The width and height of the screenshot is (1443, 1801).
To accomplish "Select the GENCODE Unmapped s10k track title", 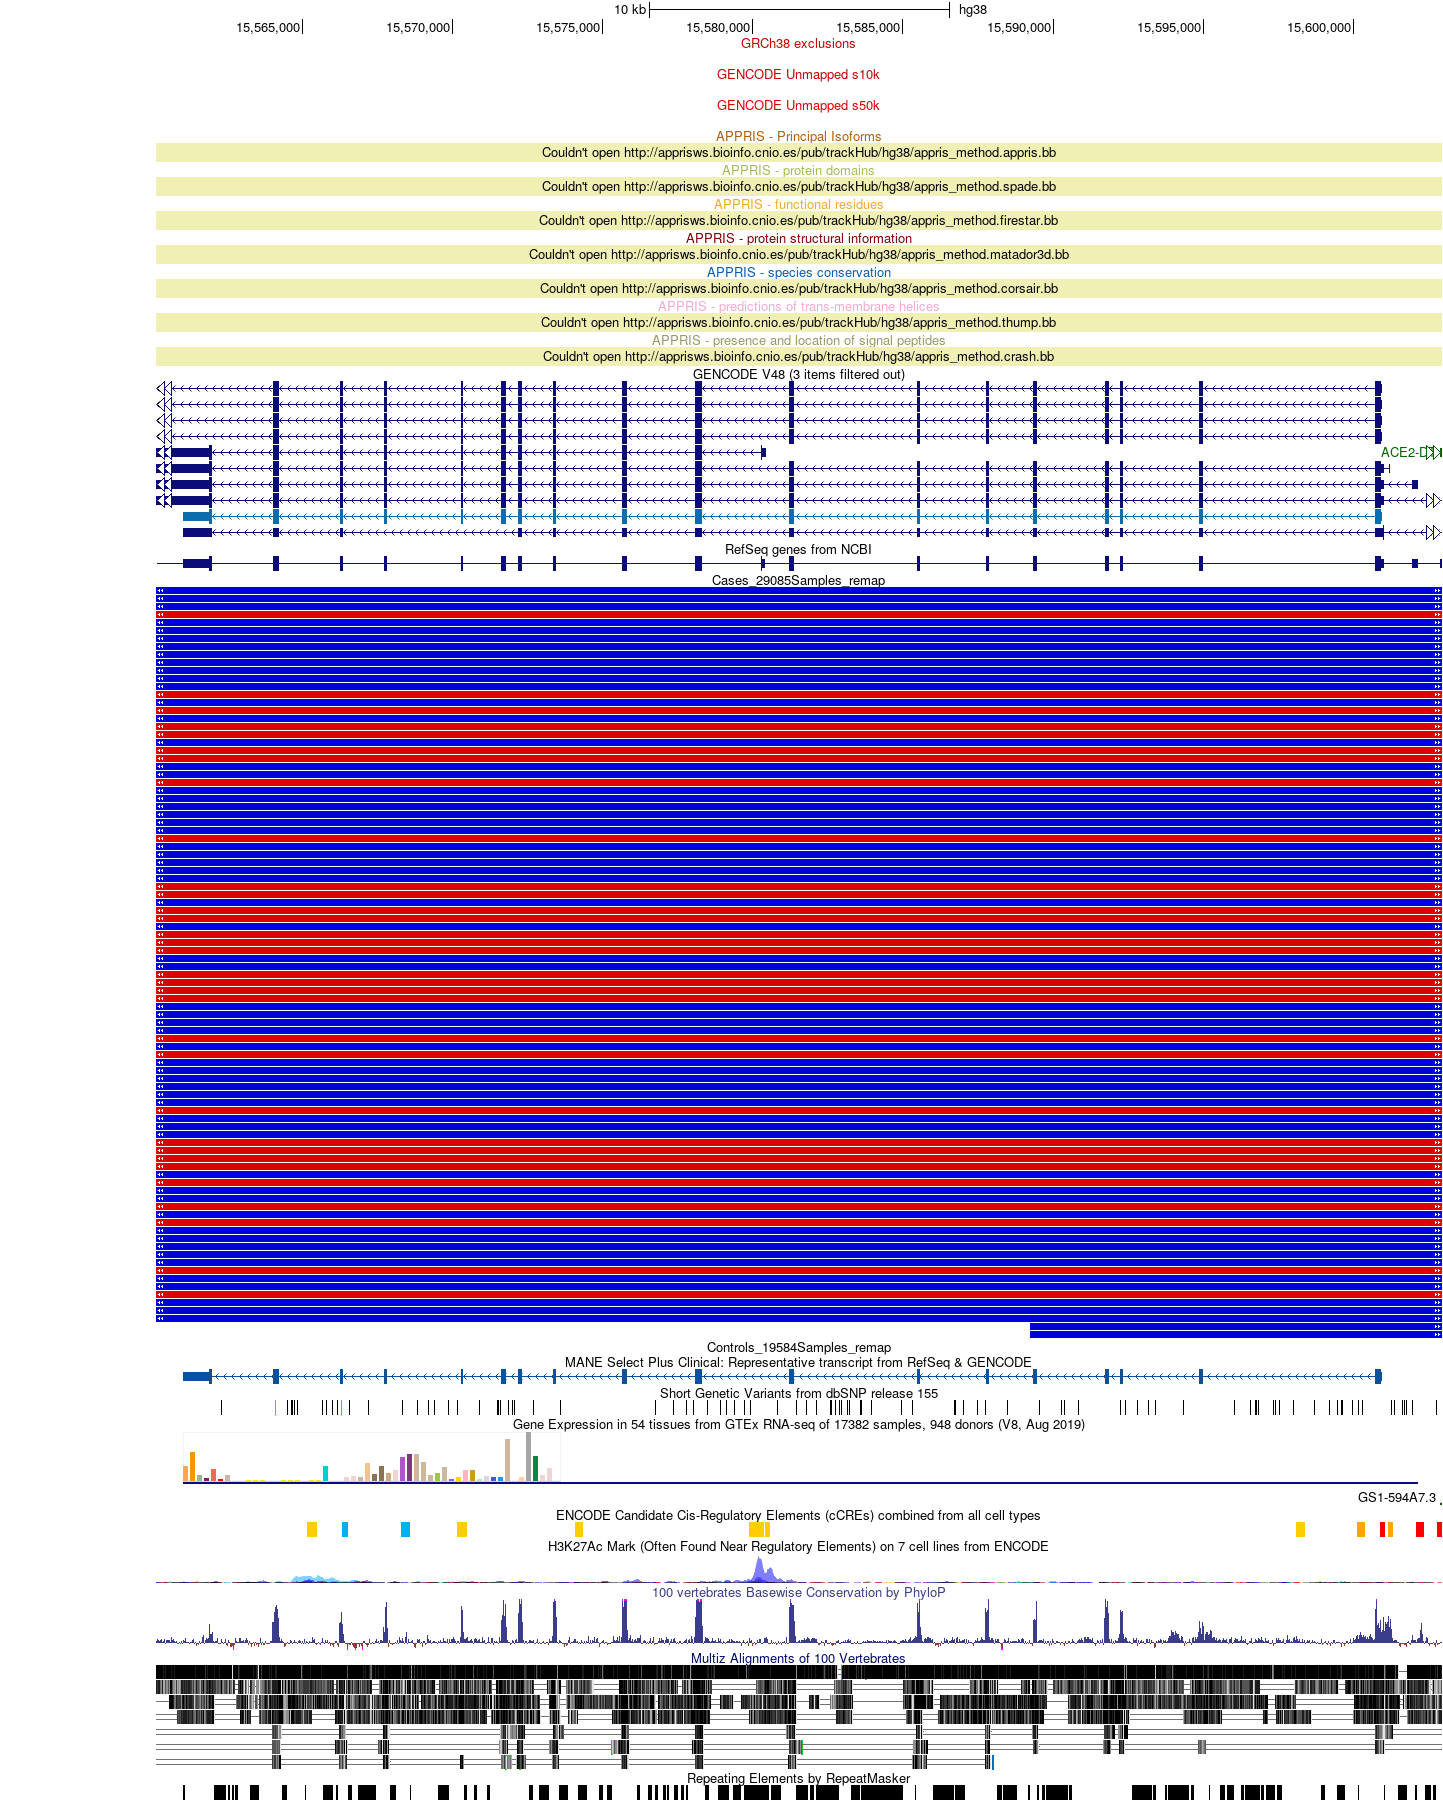I will coord(798,75).
